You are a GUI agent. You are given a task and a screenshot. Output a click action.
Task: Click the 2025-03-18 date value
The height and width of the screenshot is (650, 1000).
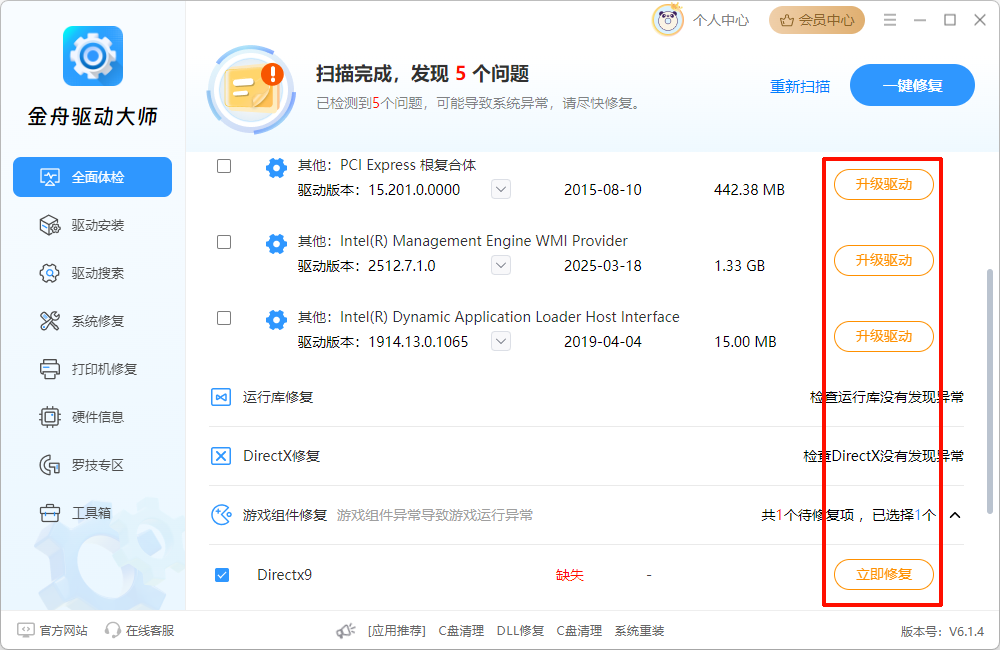click(603, 265)
